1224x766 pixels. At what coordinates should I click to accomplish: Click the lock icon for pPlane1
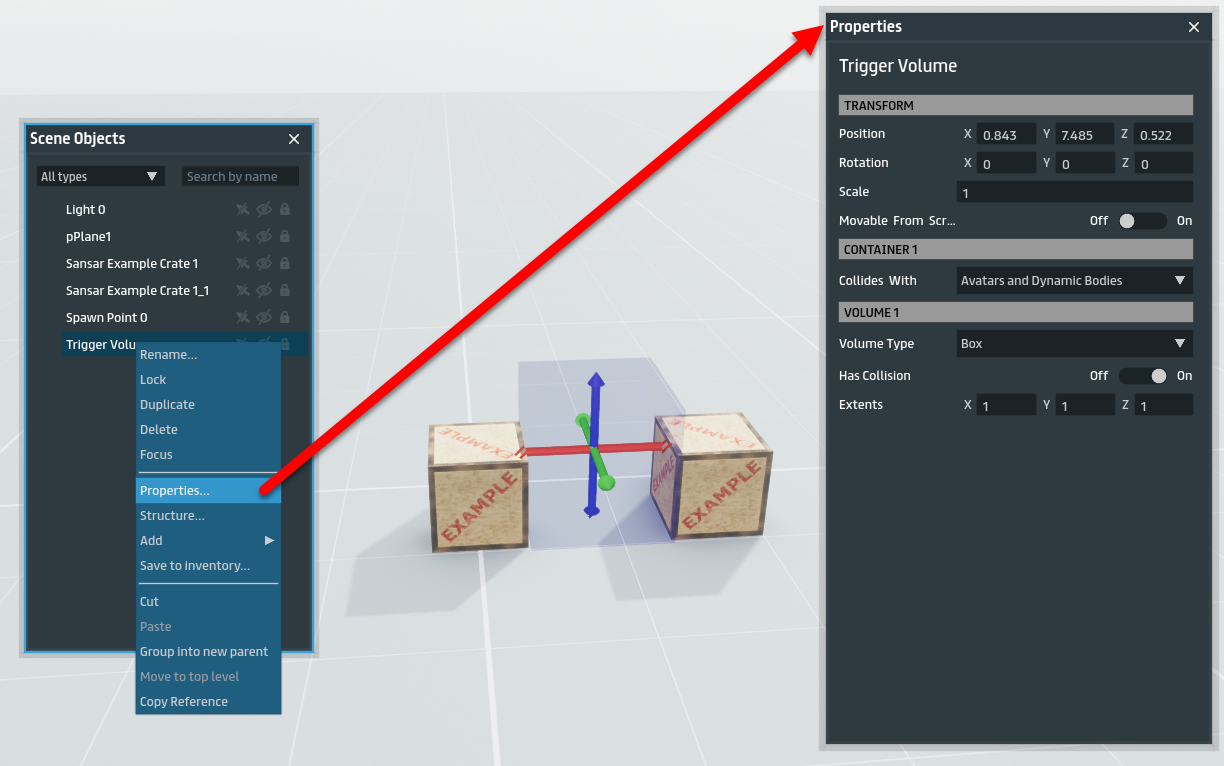[285, 237]
